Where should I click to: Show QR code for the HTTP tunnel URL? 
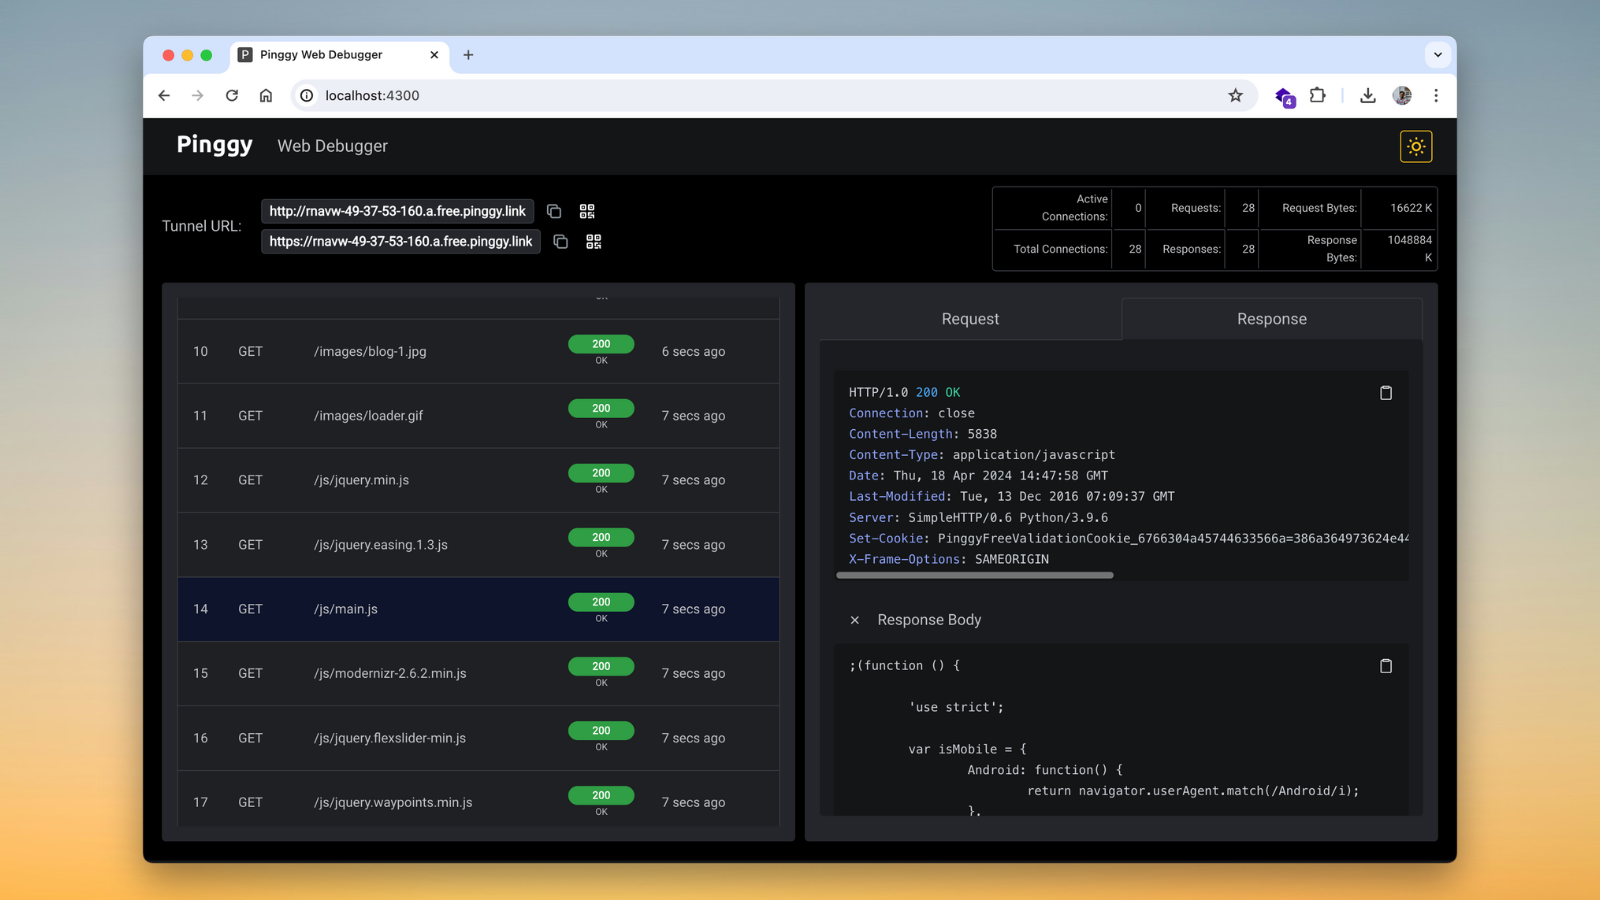point(587,211)
